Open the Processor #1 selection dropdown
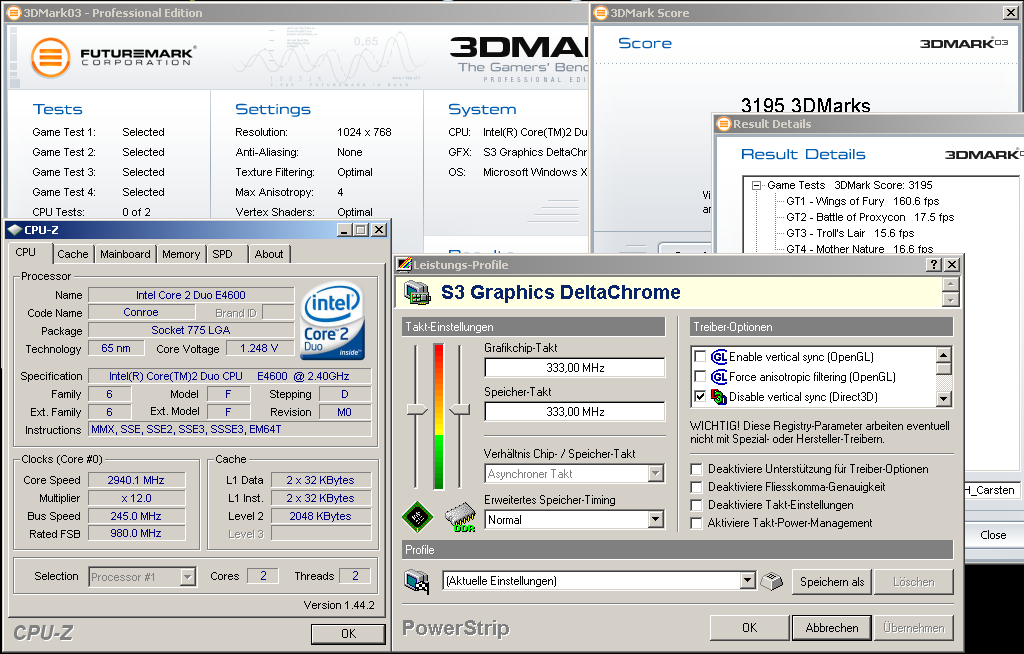The width and height of the screenshot is (1024, 654). click(187, 577)
